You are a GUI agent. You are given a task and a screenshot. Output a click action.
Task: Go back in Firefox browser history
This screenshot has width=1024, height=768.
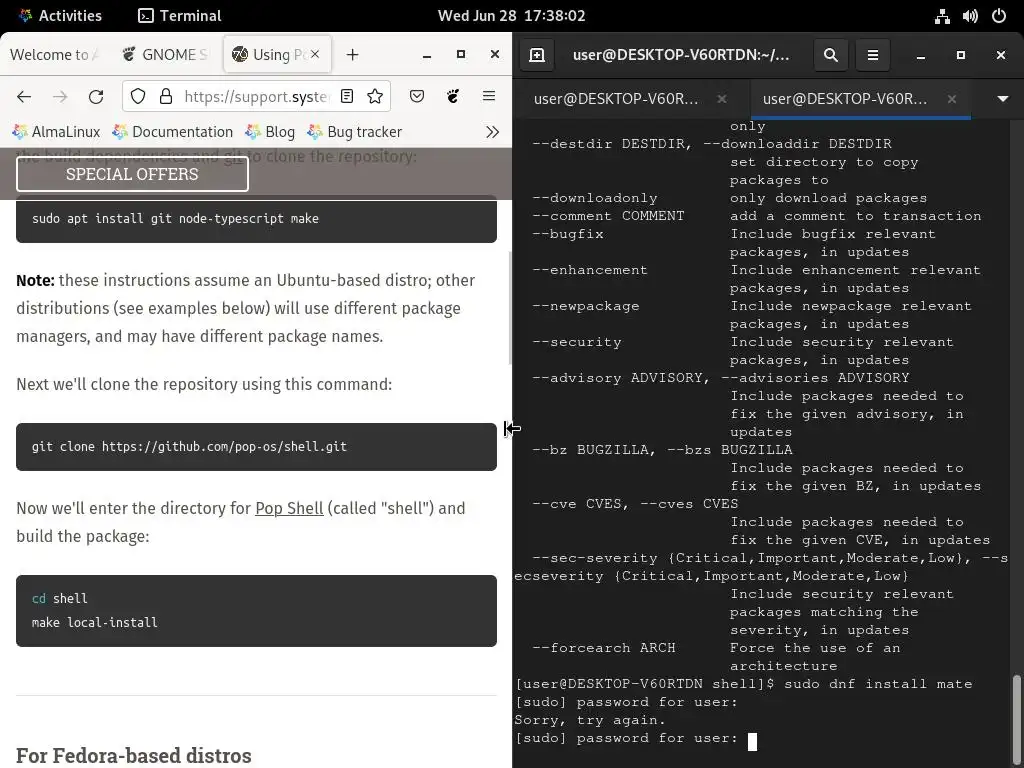click(24, 97)
